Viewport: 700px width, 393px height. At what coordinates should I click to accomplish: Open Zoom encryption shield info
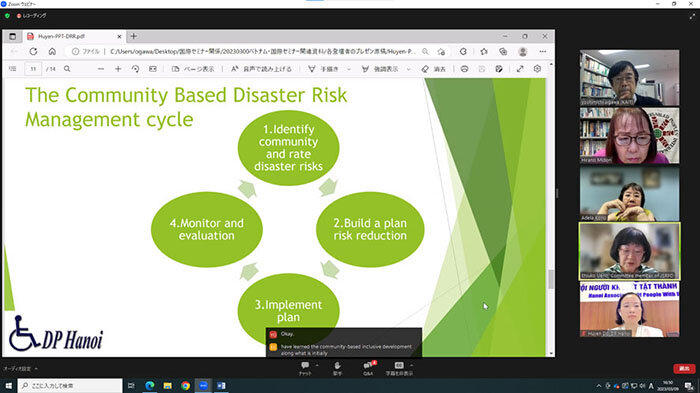coord(7,16)
